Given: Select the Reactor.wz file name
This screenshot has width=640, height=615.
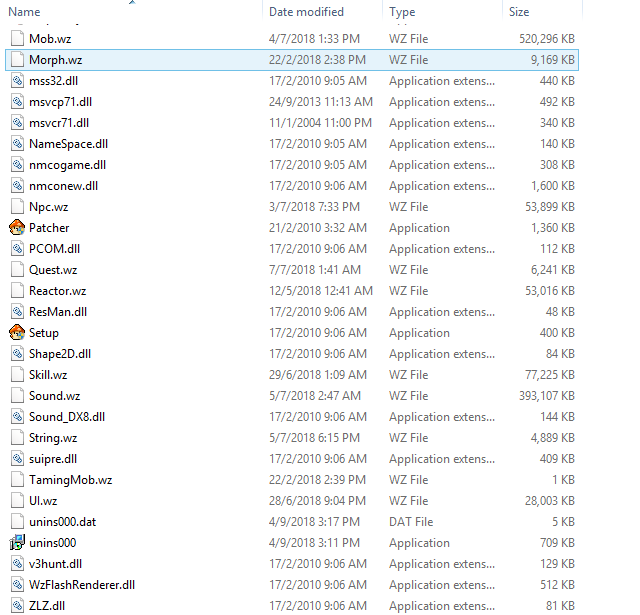Looking at the screenshot, I should [57, 291].
